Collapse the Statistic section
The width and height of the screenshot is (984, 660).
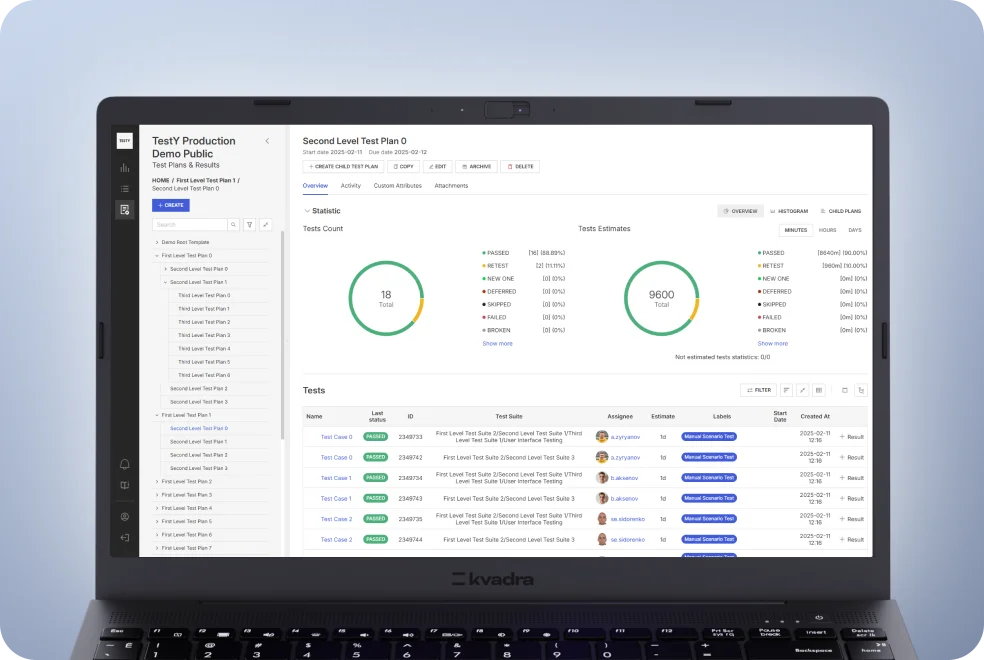point(307,211)
